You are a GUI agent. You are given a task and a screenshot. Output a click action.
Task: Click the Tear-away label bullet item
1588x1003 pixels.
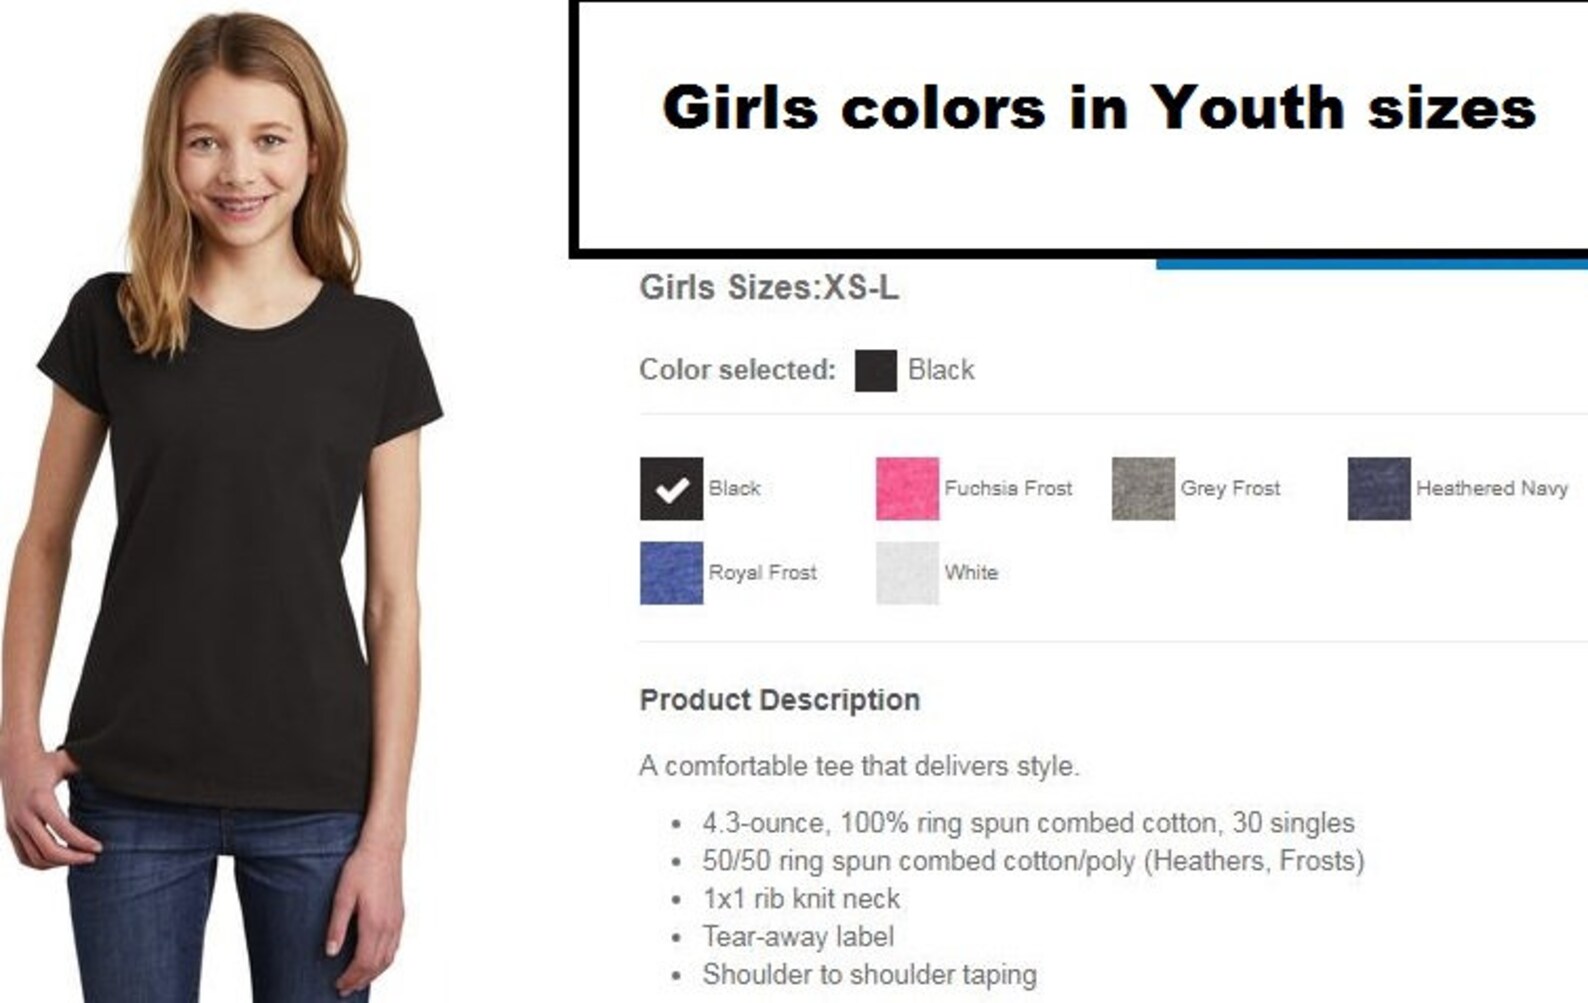point(797,937)
